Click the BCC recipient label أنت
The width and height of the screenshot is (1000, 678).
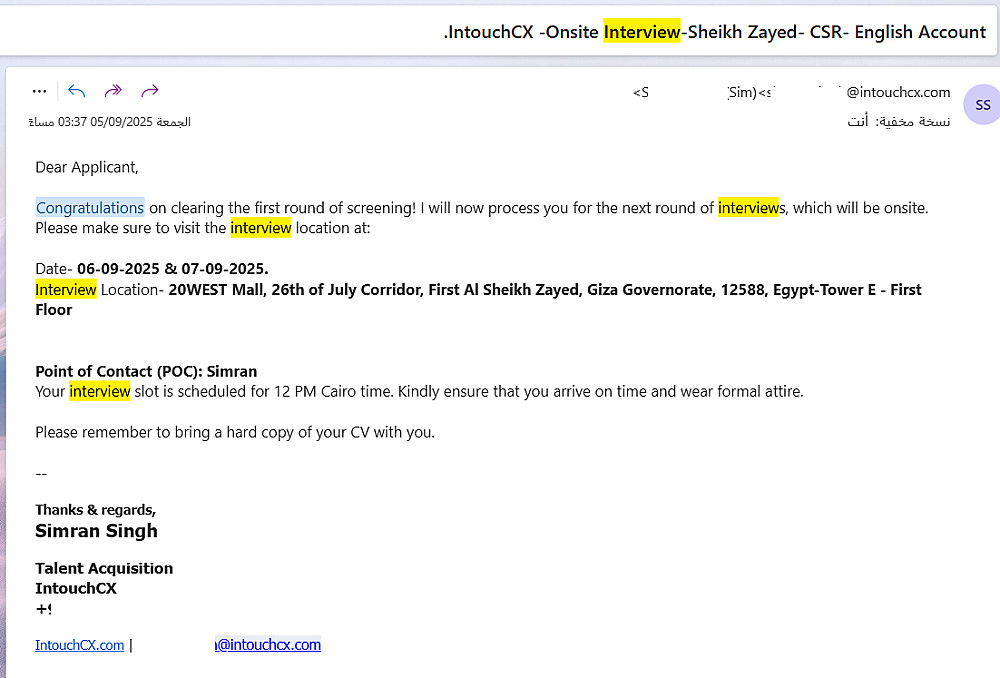[857, 122]
